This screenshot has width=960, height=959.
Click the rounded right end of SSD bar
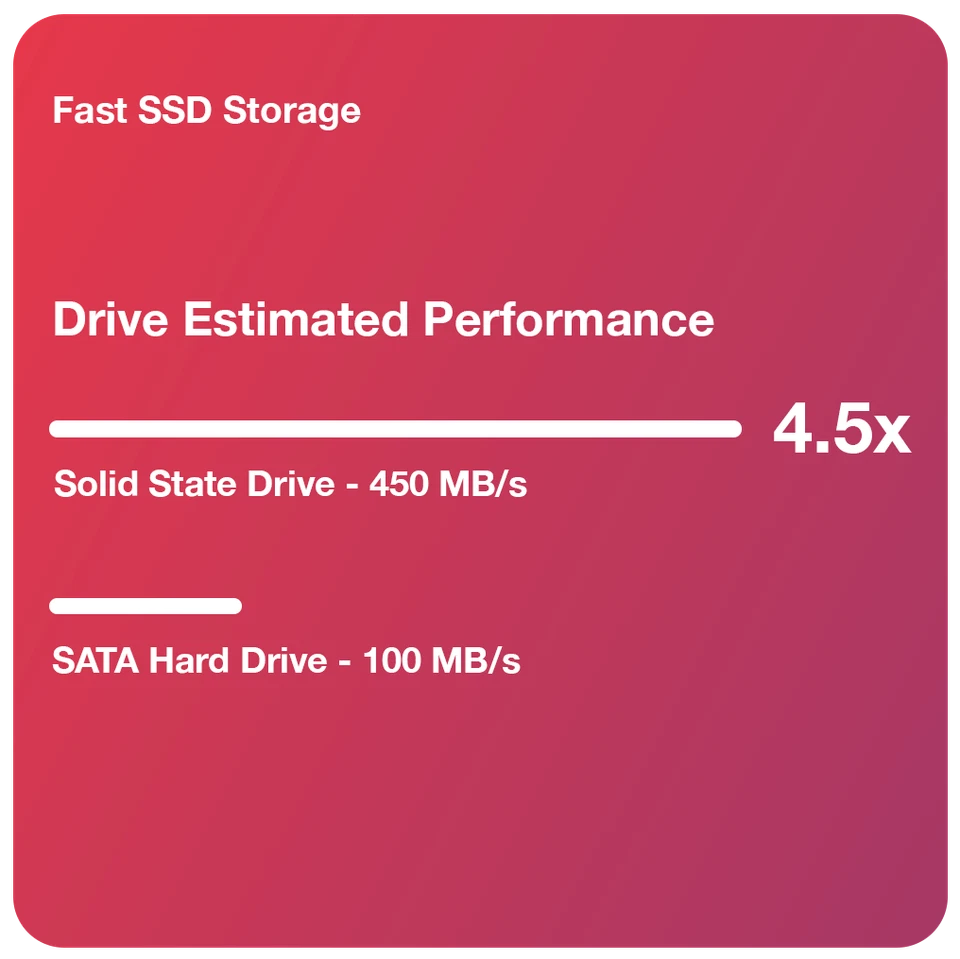tap(734, 429)
